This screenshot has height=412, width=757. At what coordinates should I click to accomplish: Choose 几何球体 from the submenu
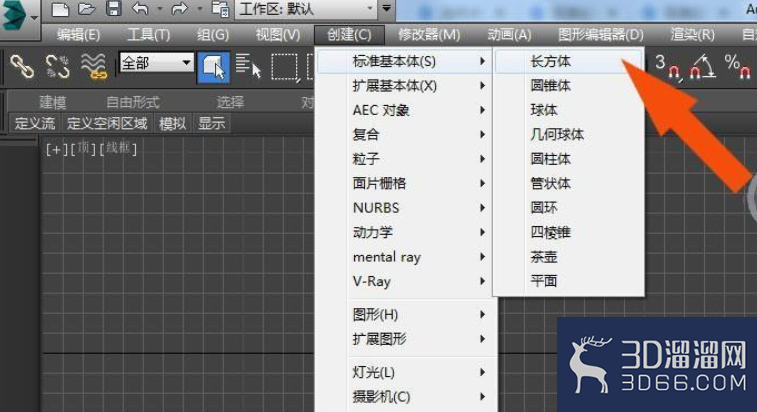[x=569, y=134]
